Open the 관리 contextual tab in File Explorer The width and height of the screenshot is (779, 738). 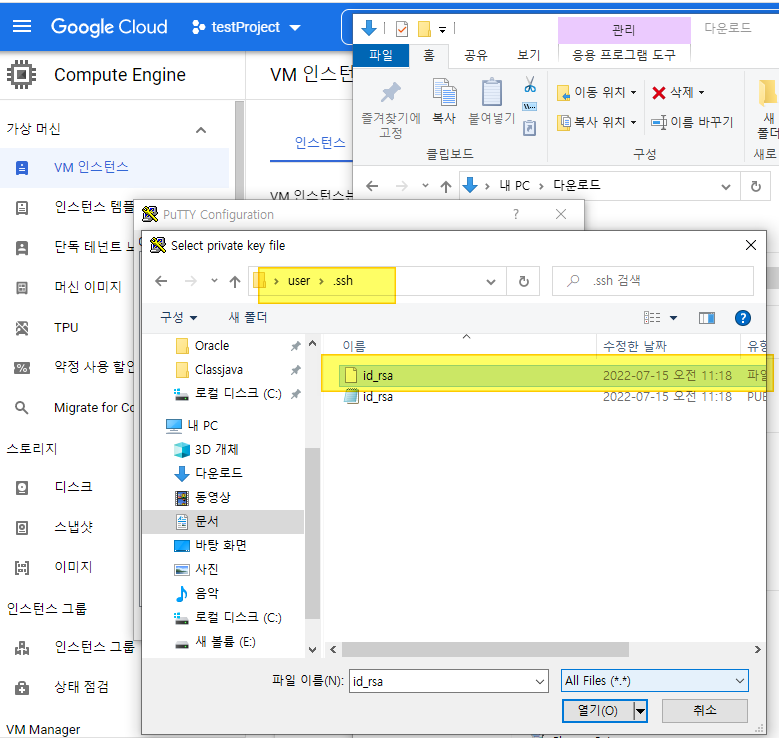point(624,30)
